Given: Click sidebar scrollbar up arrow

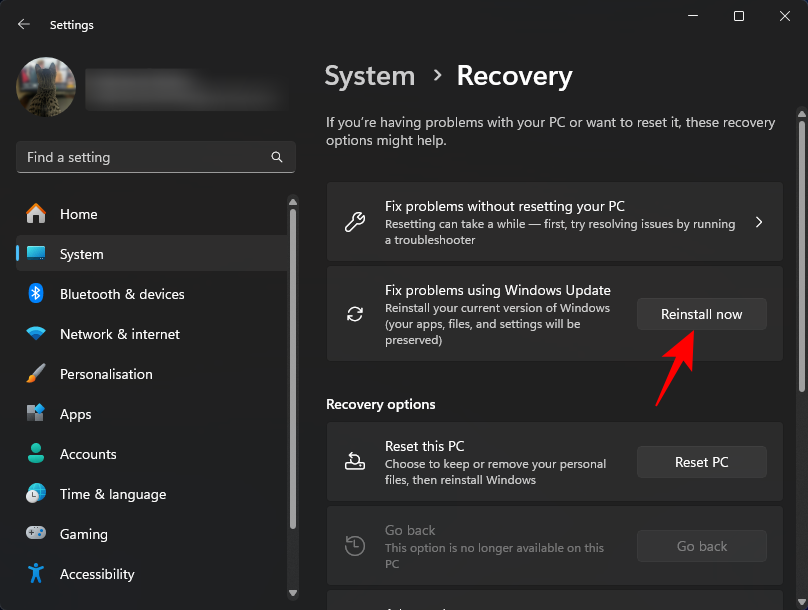Looking at the screenshot, I should tap(293, 202).
